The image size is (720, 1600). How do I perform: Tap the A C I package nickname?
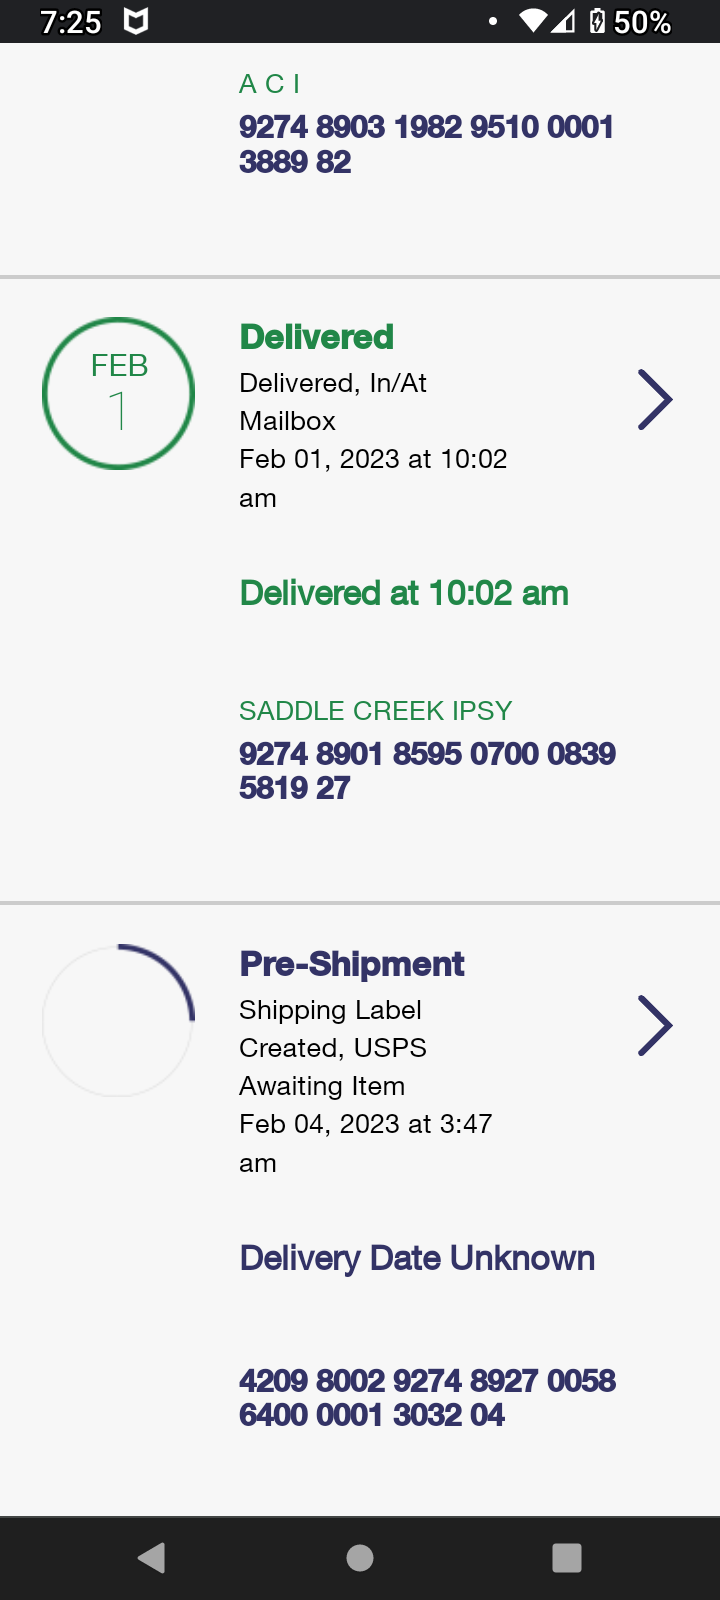[x=270, y=84]
